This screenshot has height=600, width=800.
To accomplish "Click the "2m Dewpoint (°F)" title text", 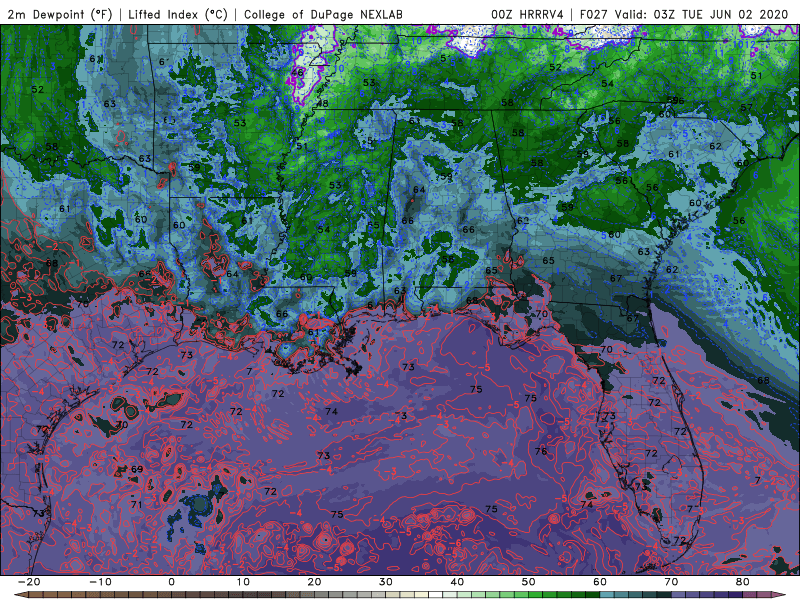I will point(59,14).
